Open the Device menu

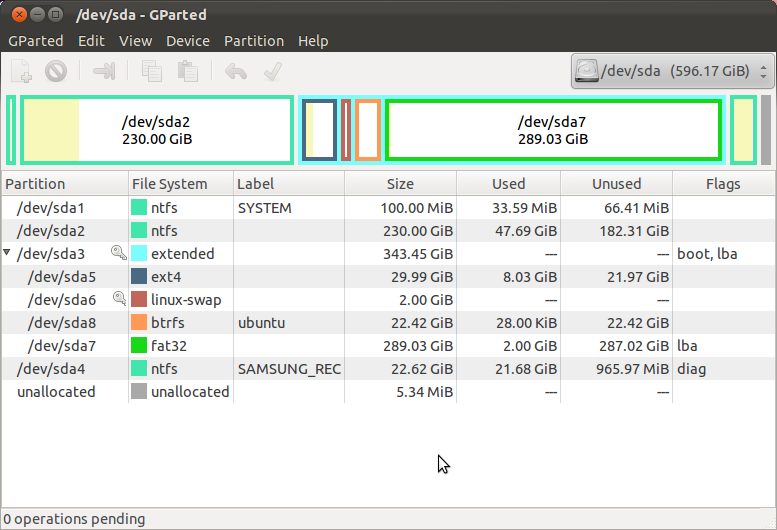click(x=187, y=41)
